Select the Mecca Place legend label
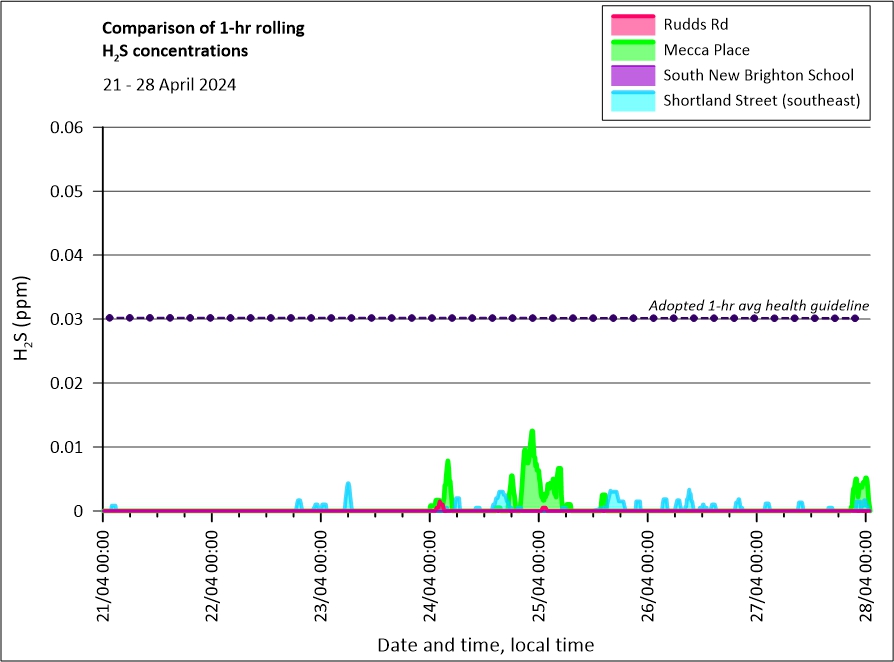This screenshot has height=662, width=894. (706, 49)
